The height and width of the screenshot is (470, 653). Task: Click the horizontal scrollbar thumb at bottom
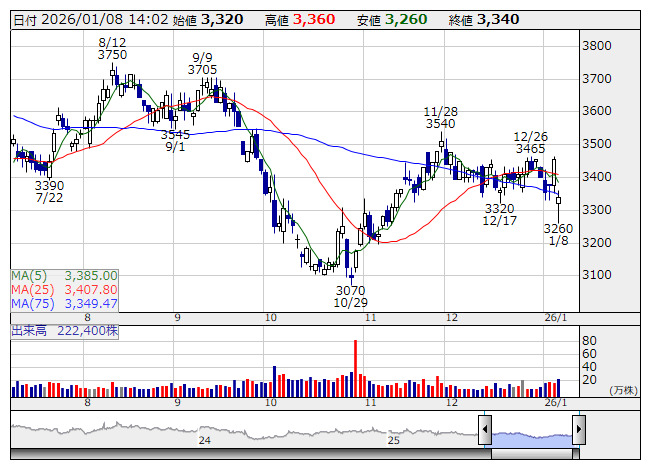coord(532,454)
